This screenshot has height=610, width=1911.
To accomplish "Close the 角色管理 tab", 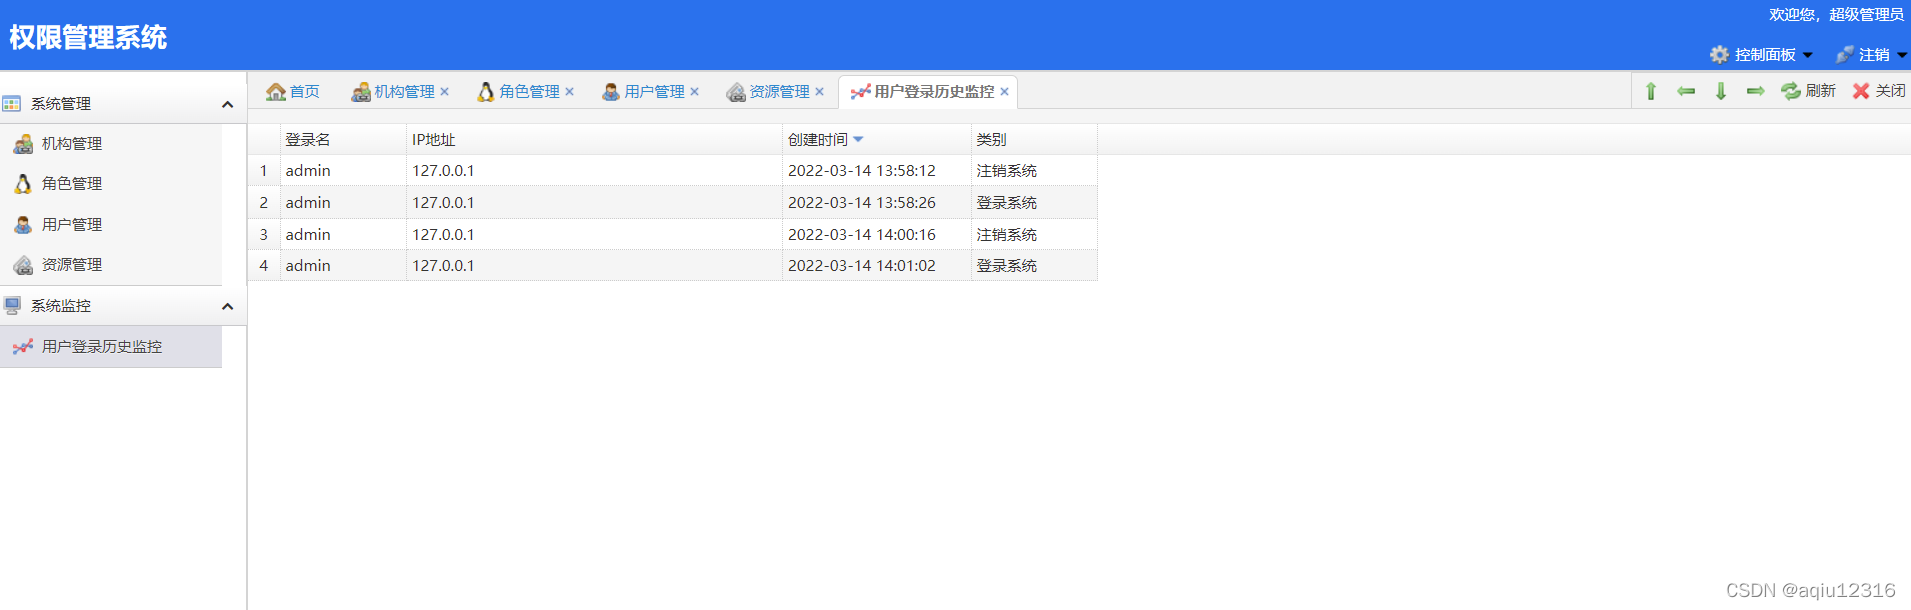I will coord(570,92).
